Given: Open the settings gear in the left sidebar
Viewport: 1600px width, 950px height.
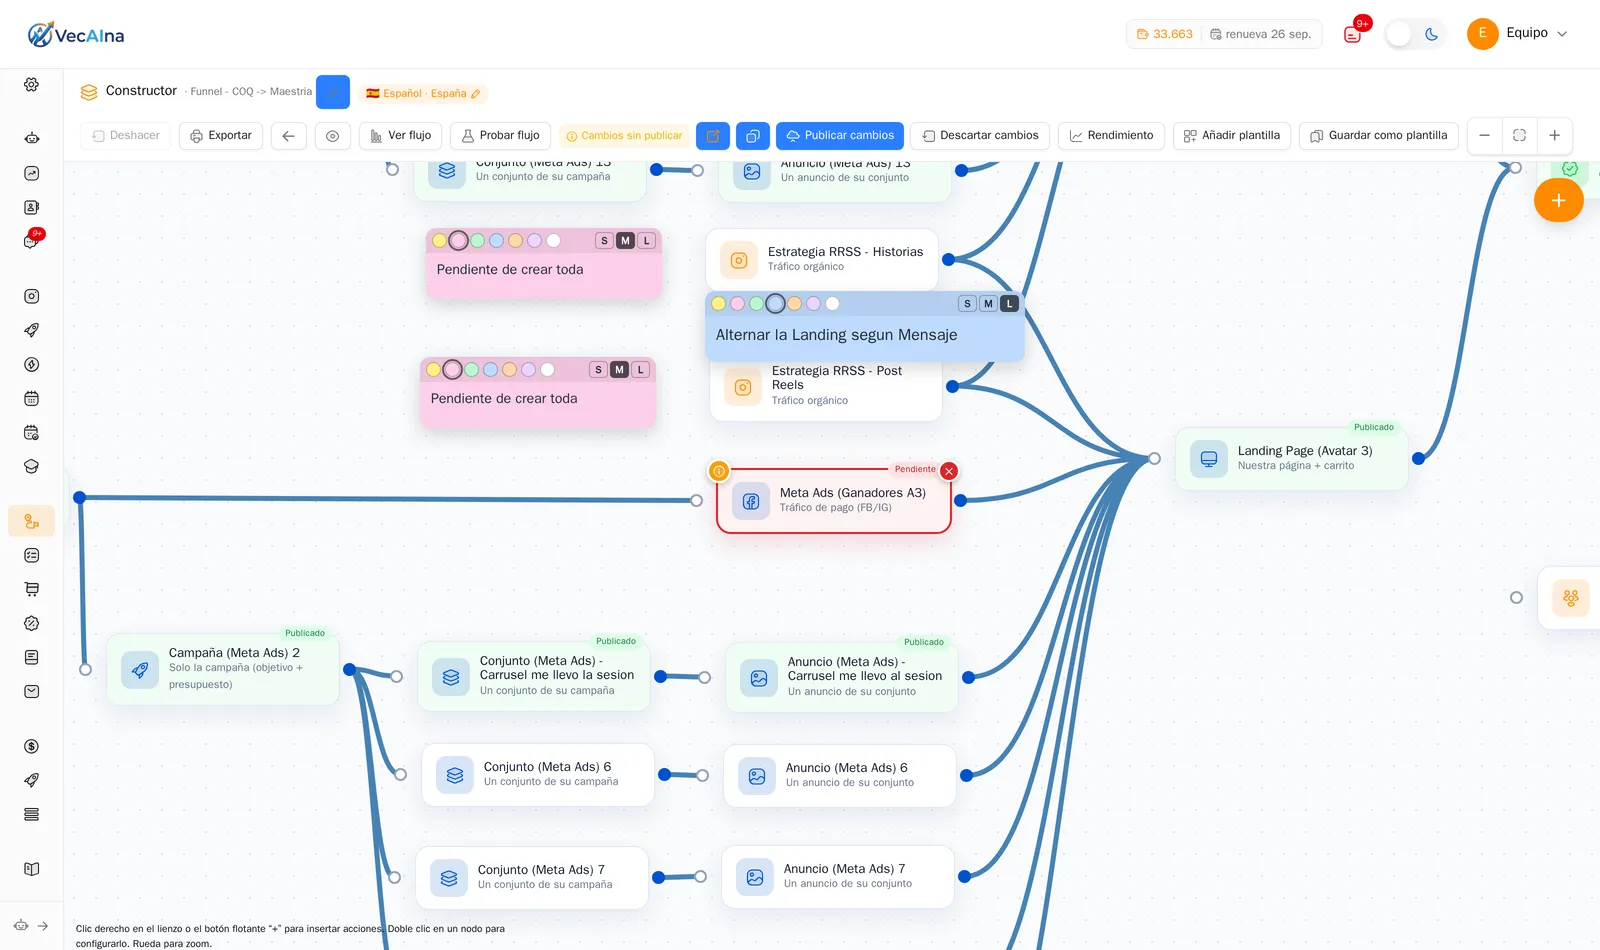Looking at the screenshot, I should [31, 85].
